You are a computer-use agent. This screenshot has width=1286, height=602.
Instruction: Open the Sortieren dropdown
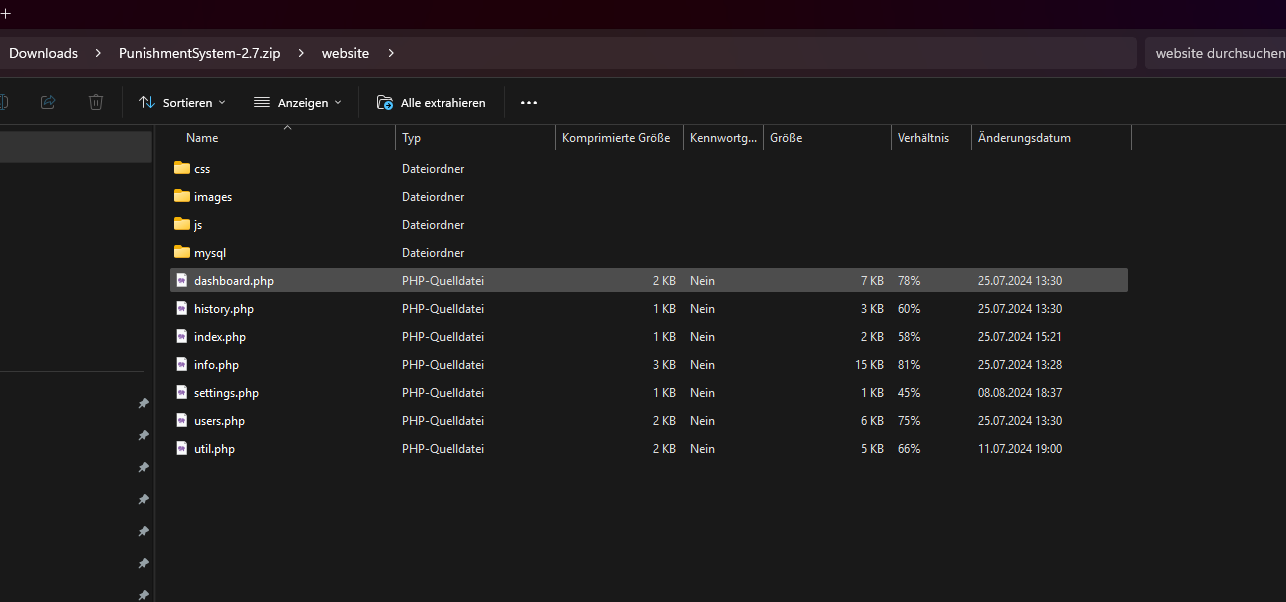182,102
